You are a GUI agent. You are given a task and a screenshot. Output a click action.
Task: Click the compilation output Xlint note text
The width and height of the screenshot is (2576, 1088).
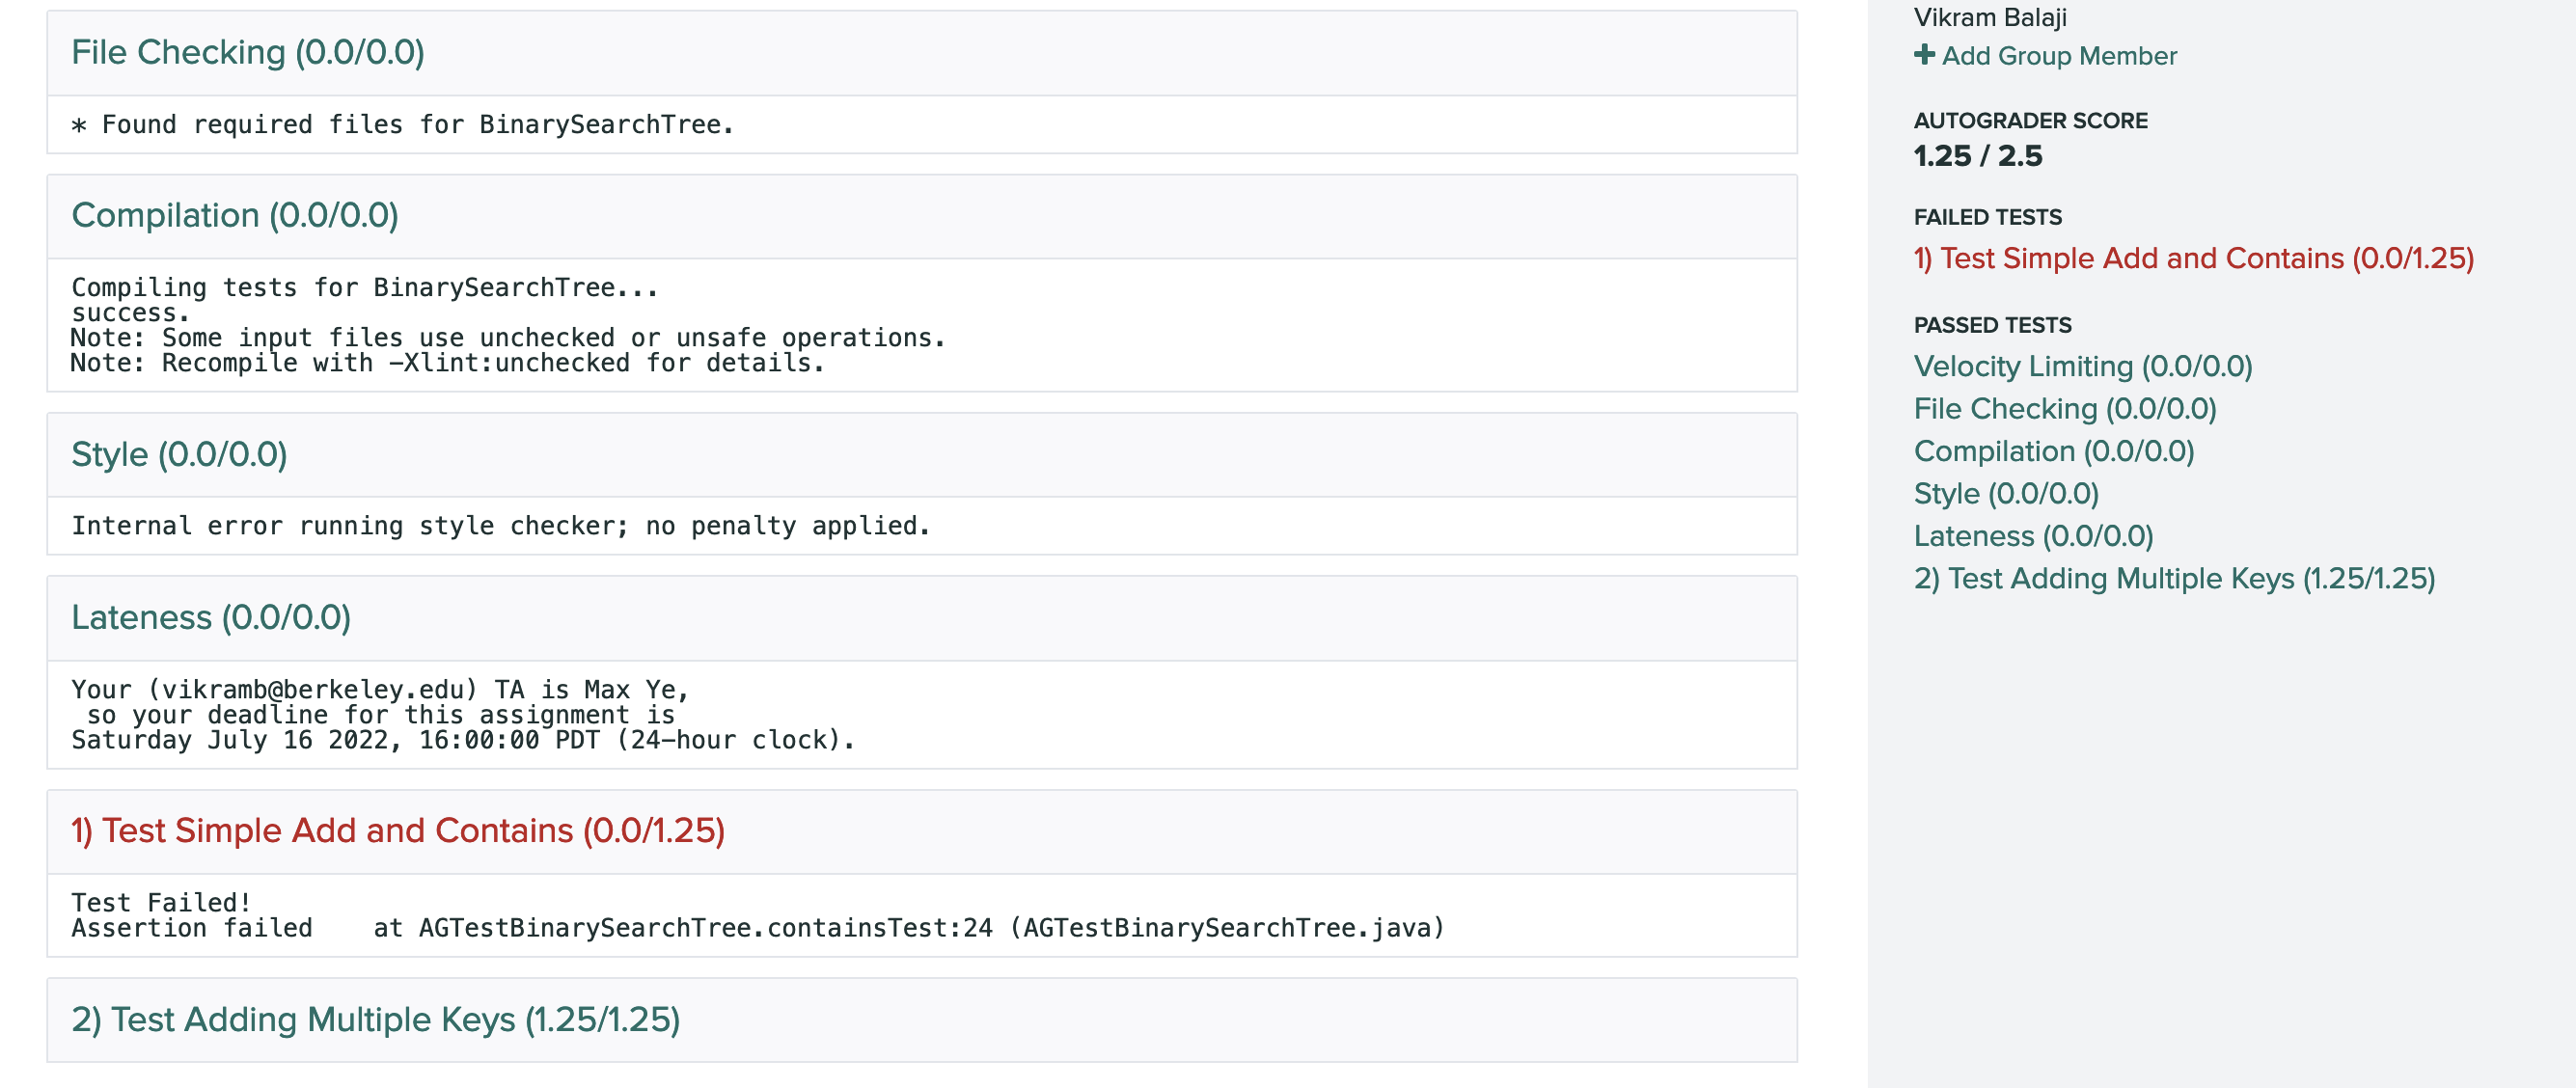point(447,363)
